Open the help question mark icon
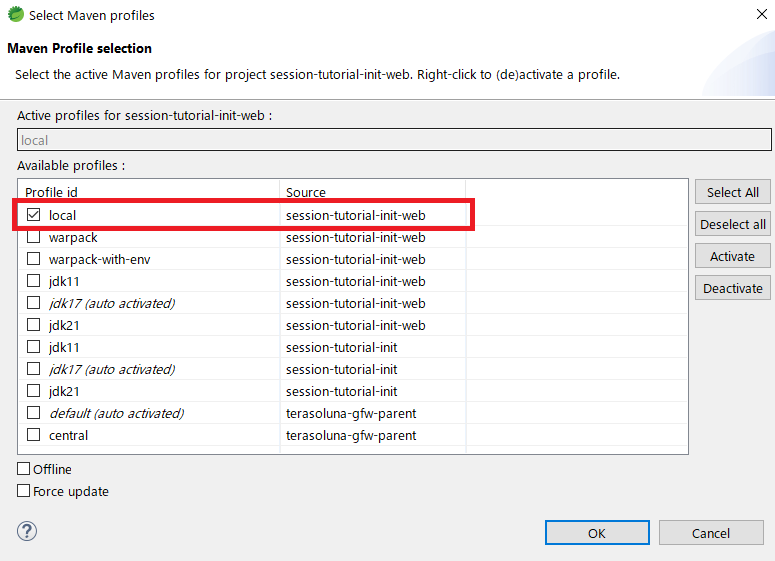775x561 pixels. pyautogui.click(x=27, y=531)
